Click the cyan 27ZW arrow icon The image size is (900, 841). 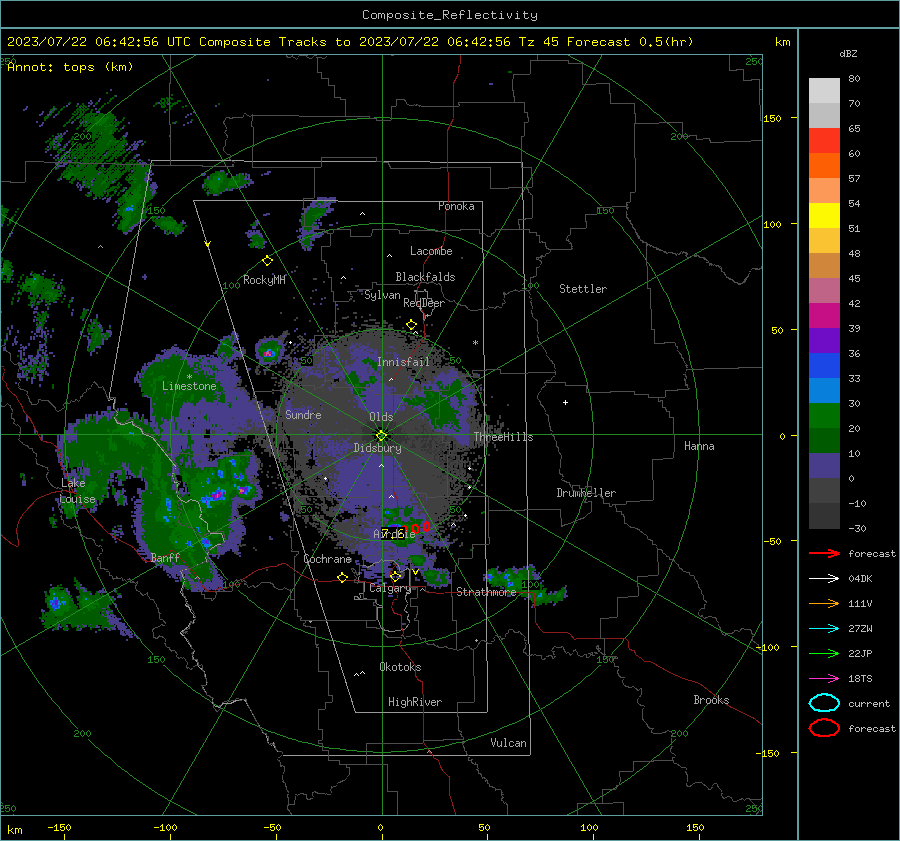tap(824, 629)
